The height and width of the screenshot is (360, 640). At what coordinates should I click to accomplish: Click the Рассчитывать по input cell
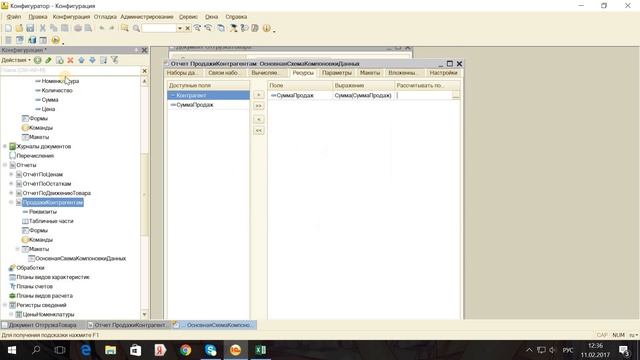[x=423, y=96]
